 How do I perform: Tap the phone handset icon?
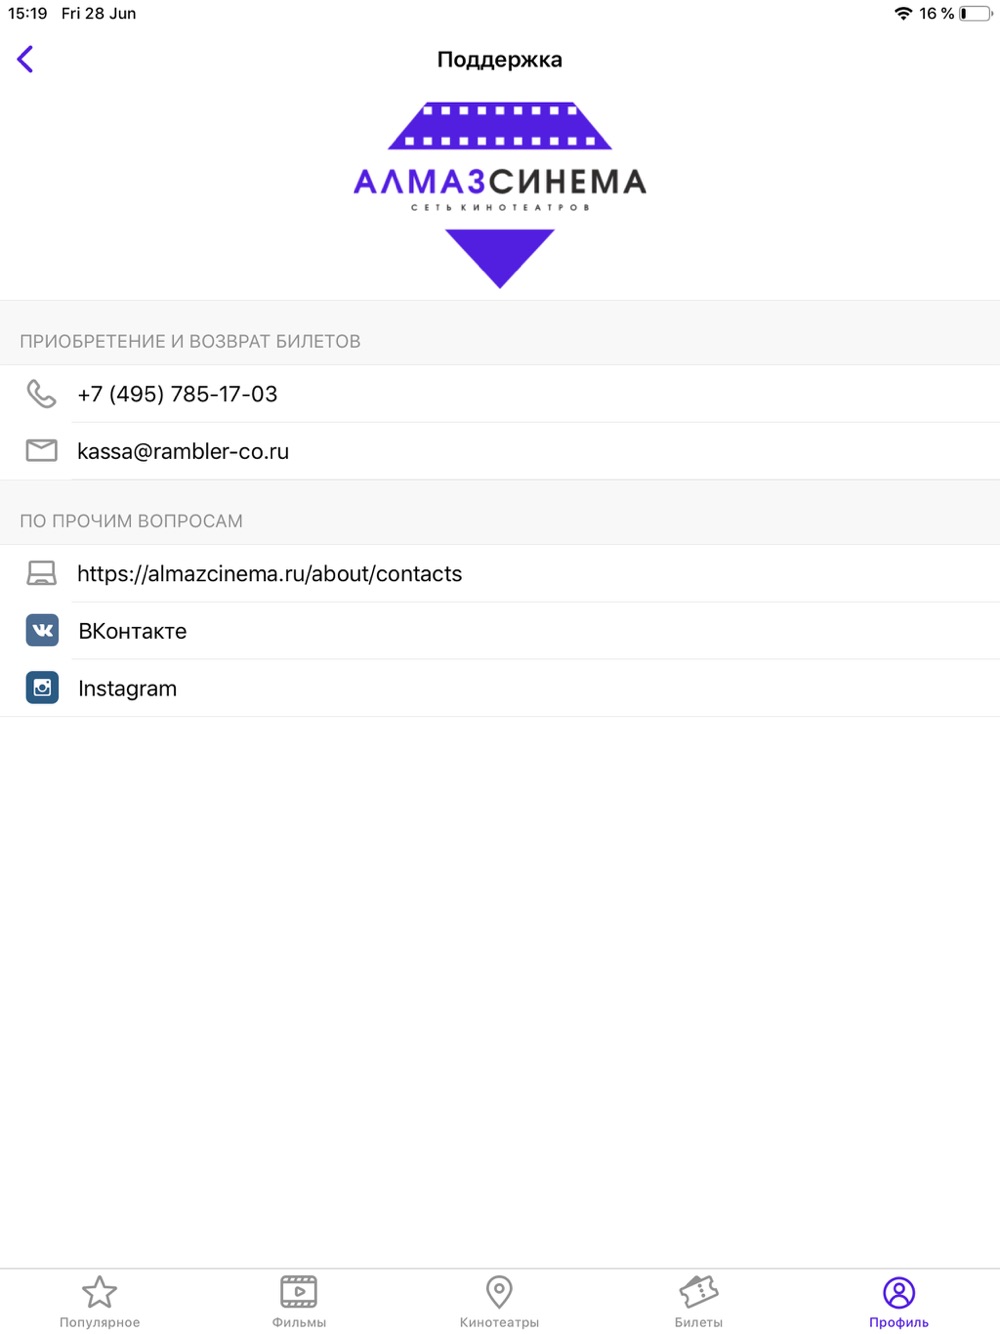41,394
